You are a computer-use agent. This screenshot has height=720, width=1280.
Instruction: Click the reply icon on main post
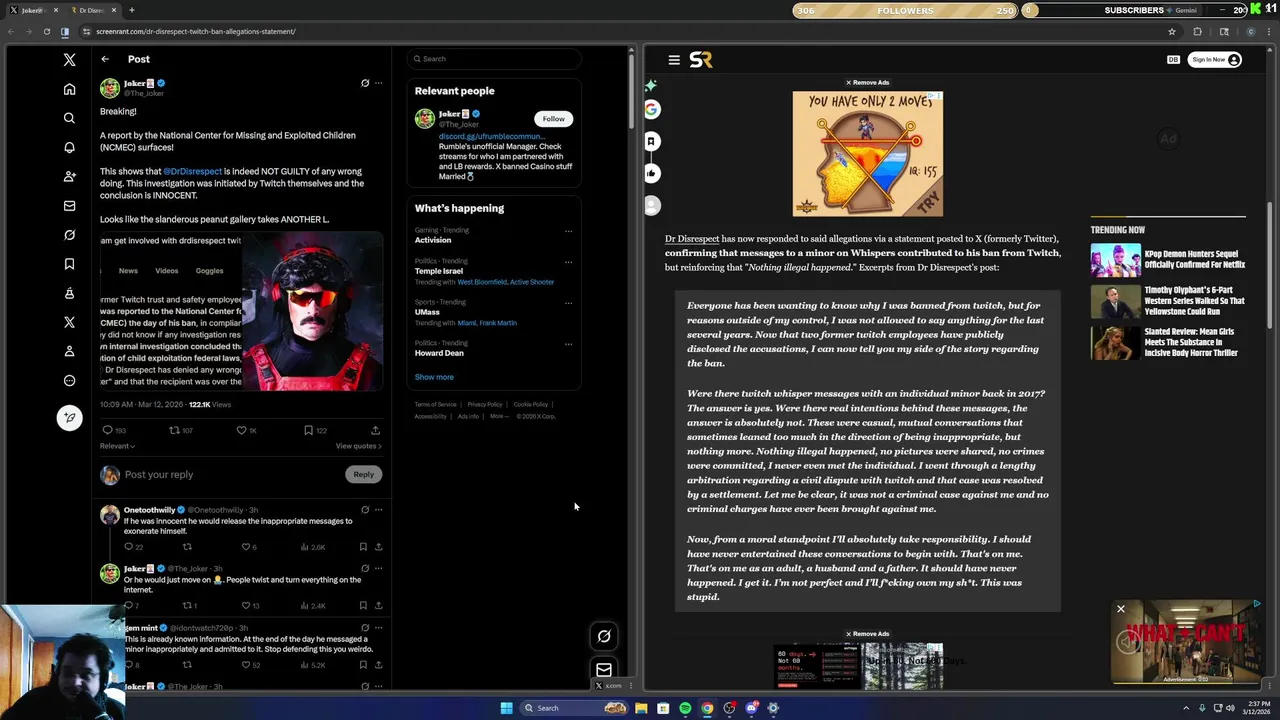[x=108, y=430]
